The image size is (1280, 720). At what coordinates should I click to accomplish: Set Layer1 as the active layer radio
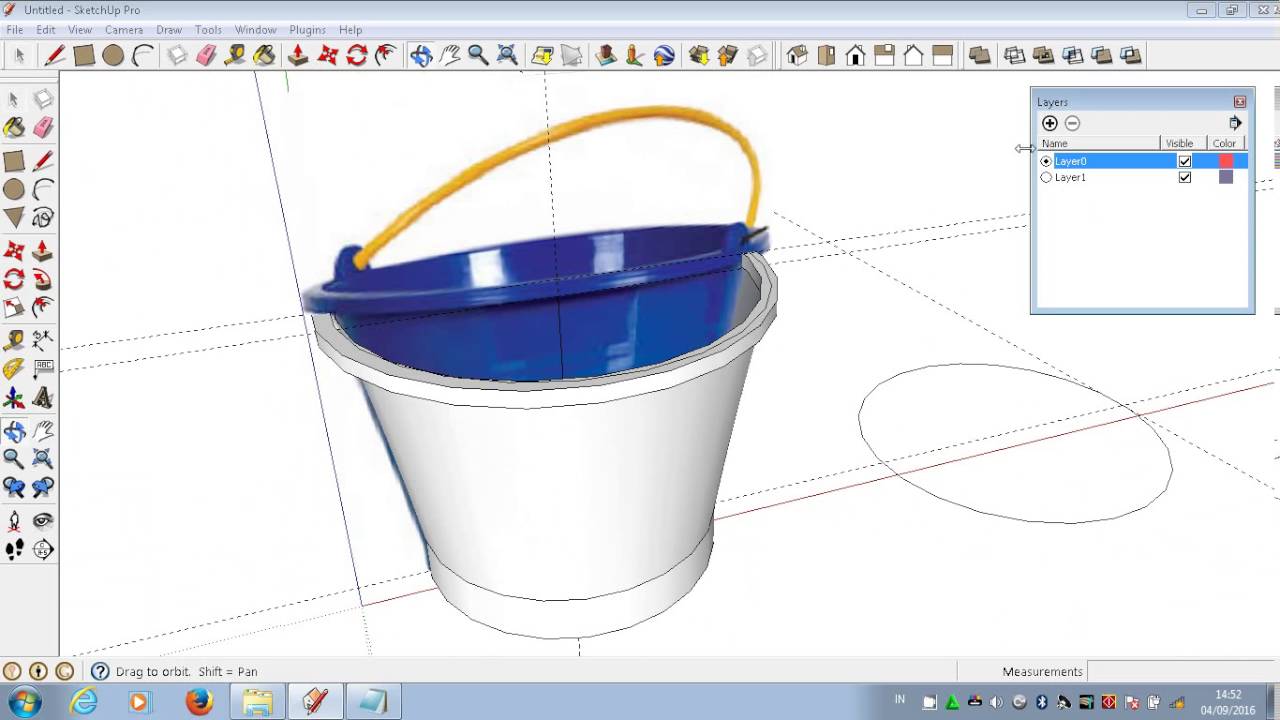pyautogui.click(x=1046, y=177)
